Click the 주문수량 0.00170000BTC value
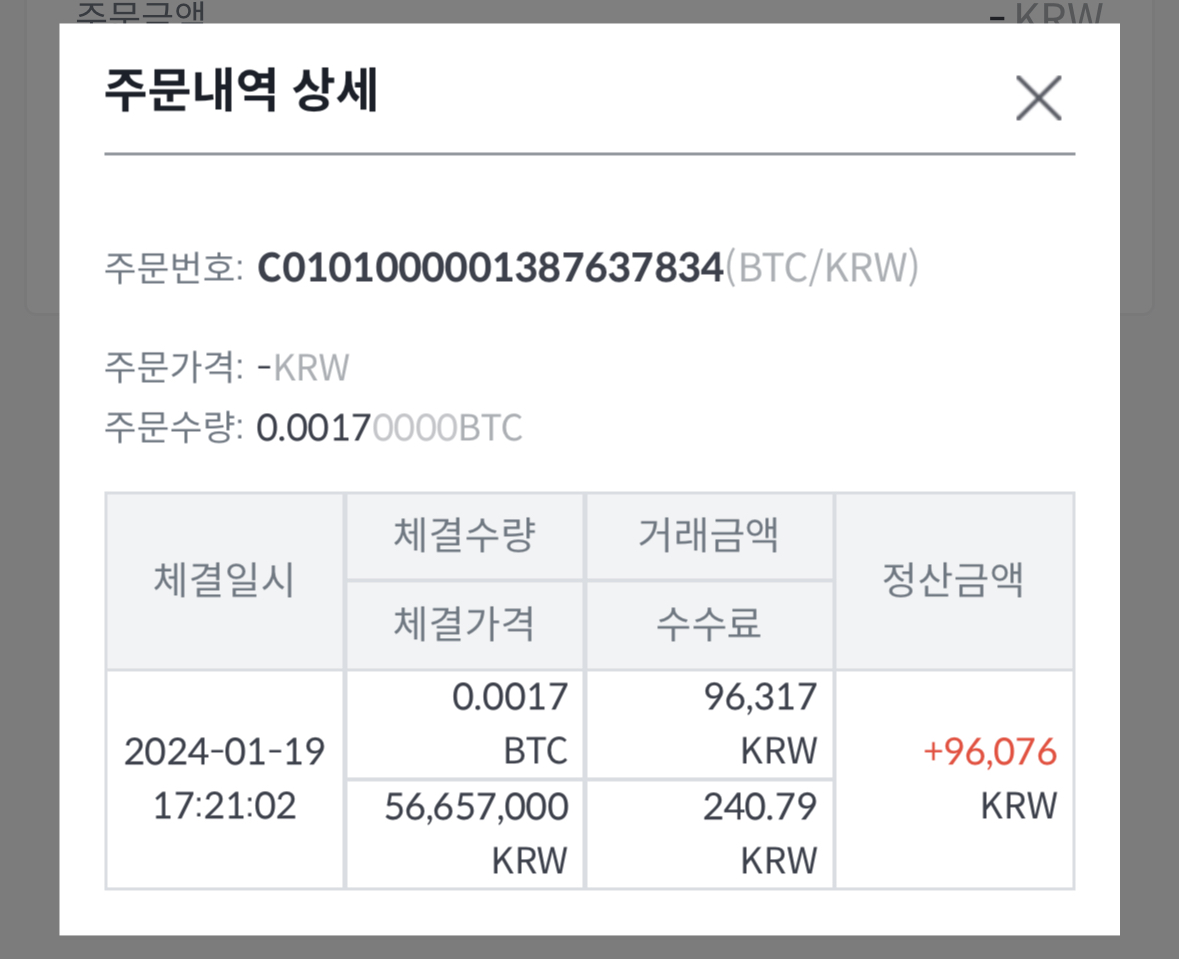 pos(389,428)
